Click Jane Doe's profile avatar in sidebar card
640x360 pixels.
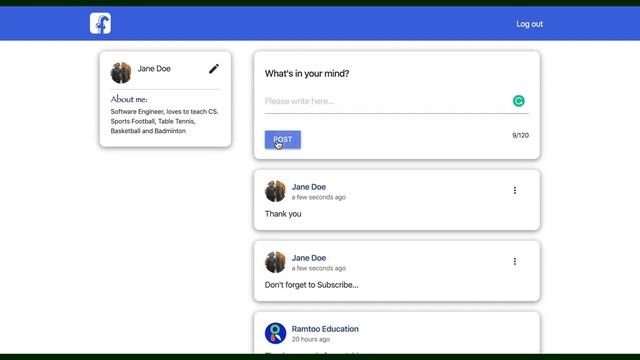point(121,73)
